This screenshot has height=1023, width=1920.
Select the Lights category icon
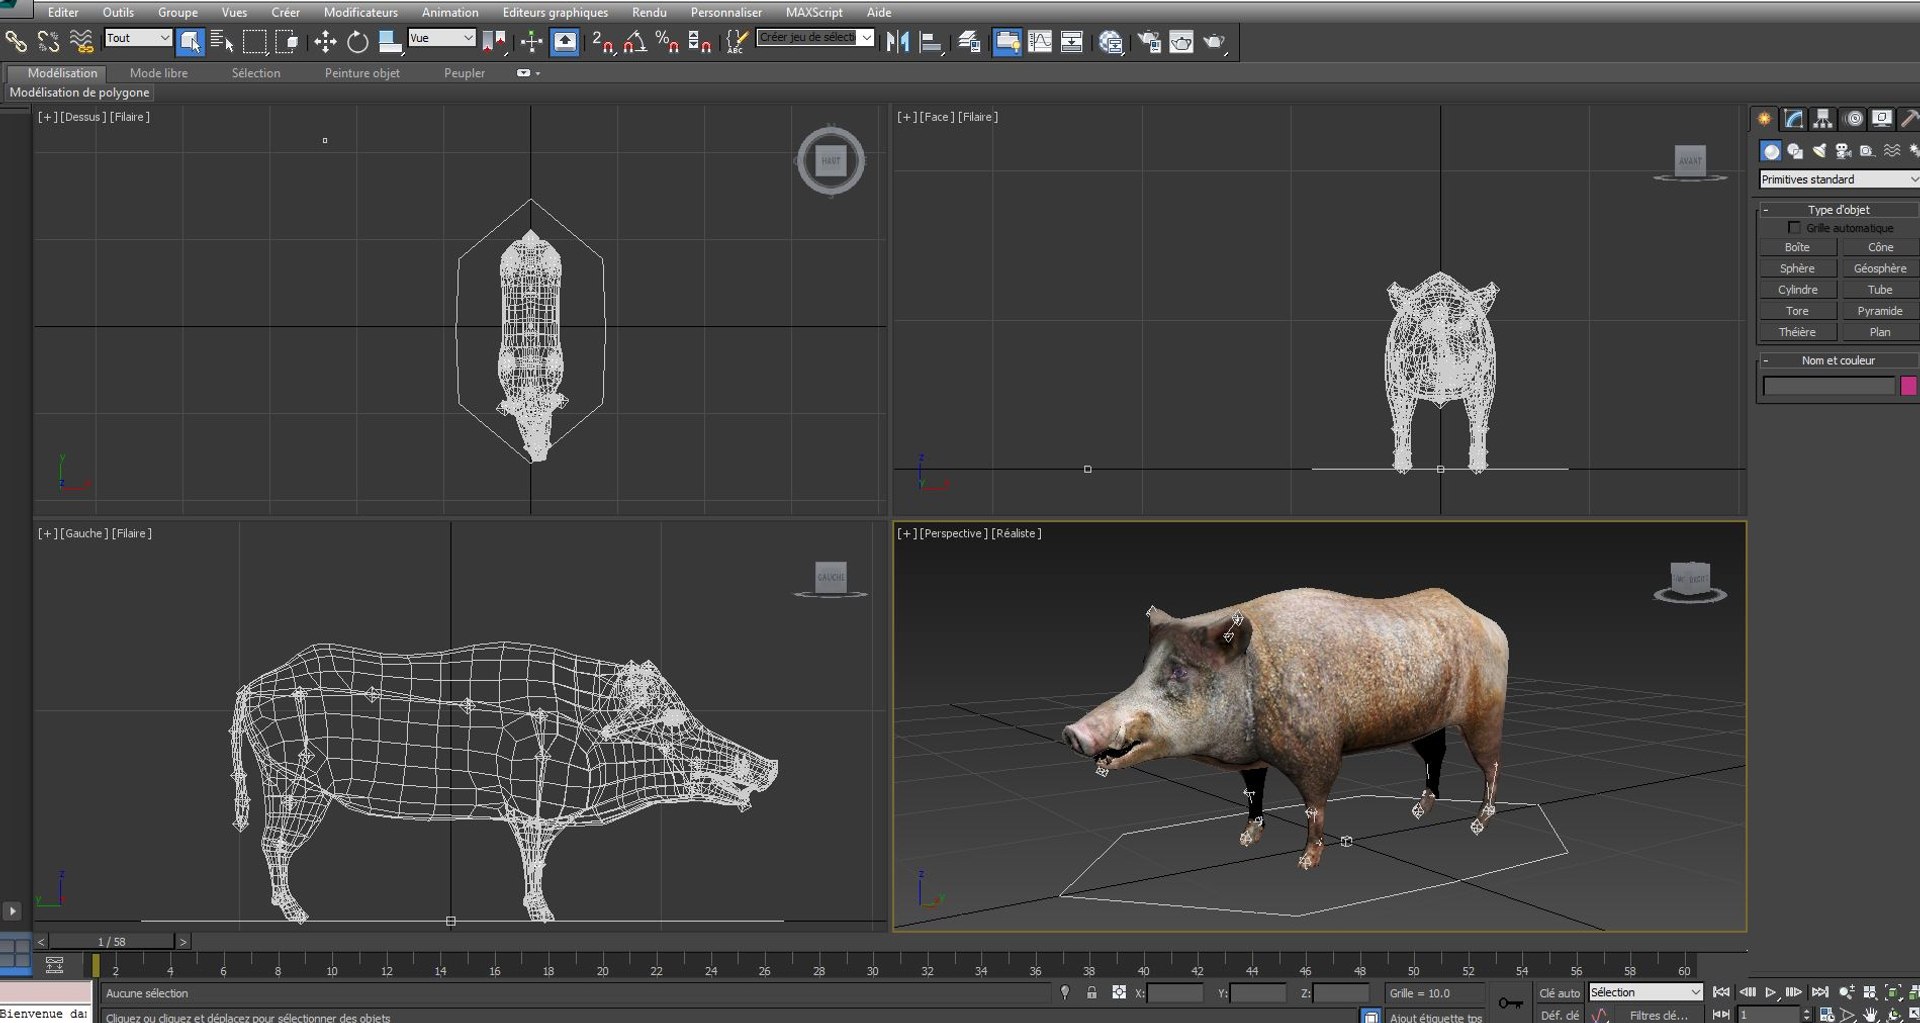point(1819,151)
